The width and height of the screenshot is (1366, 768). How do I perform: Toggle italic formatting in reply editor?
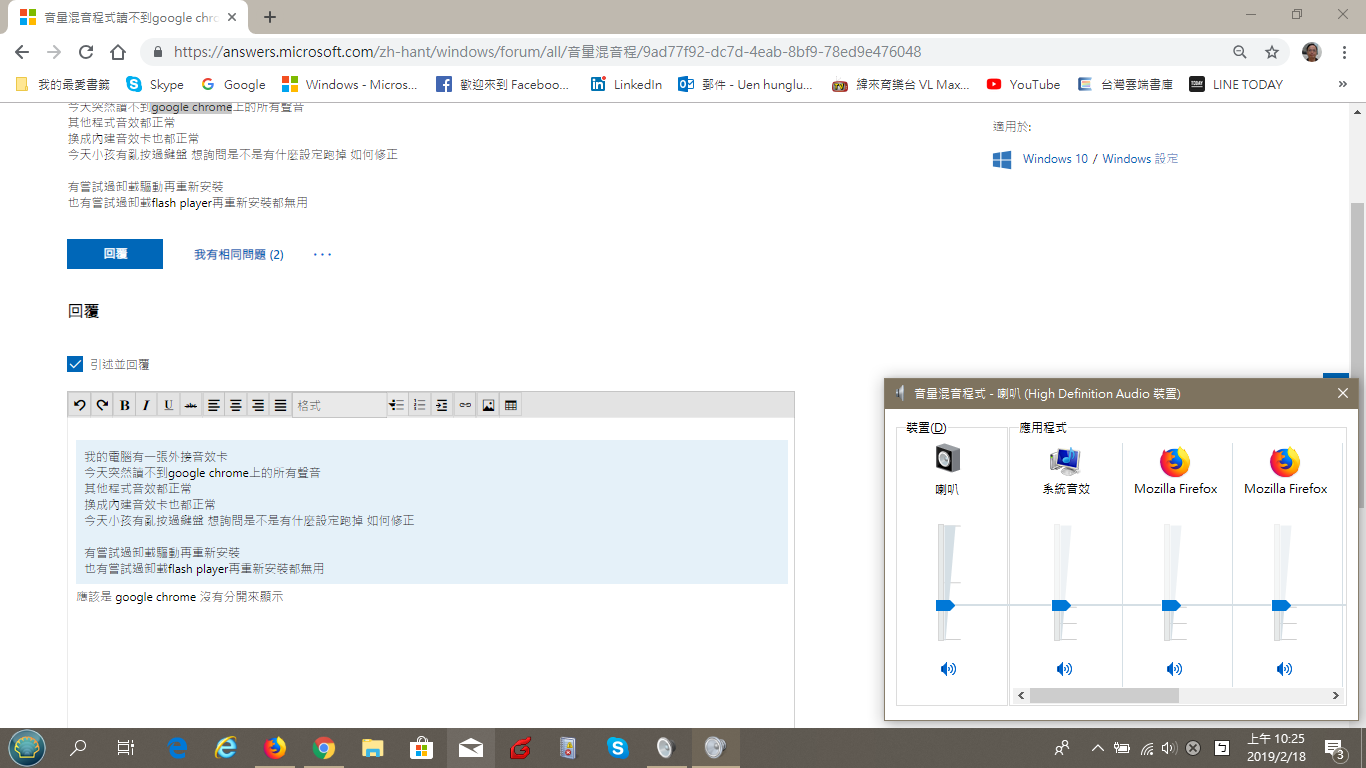146,405
